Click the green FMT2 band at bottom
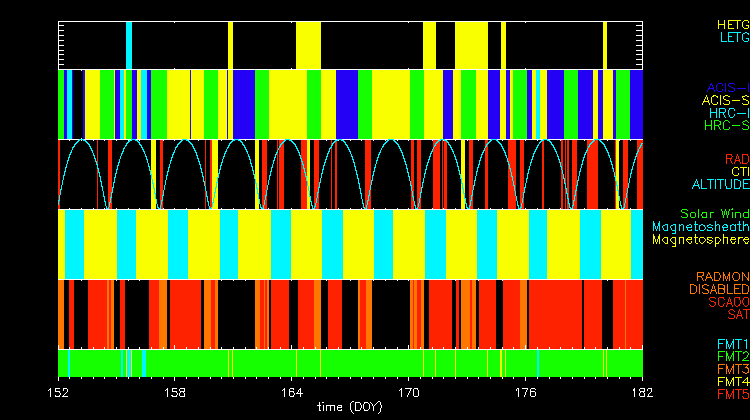This screenshot has width=750, height=420. point(350,362)
